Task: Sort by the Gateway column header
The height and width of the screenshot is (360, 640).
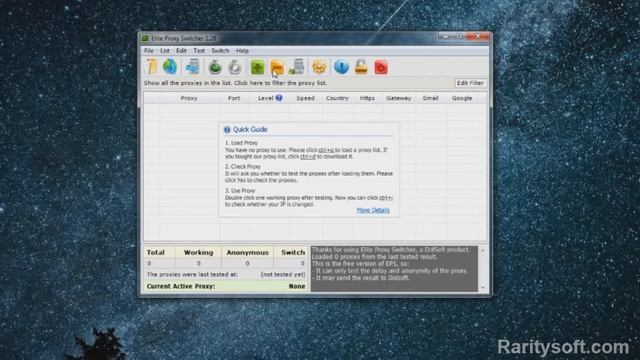Action: pos(399,98)
